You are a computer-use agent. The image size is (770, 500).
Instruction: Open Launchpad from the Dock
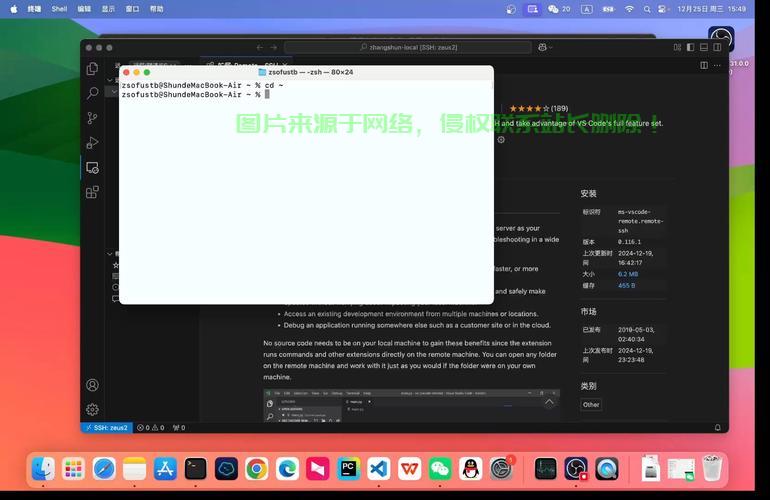coord(73,469)
